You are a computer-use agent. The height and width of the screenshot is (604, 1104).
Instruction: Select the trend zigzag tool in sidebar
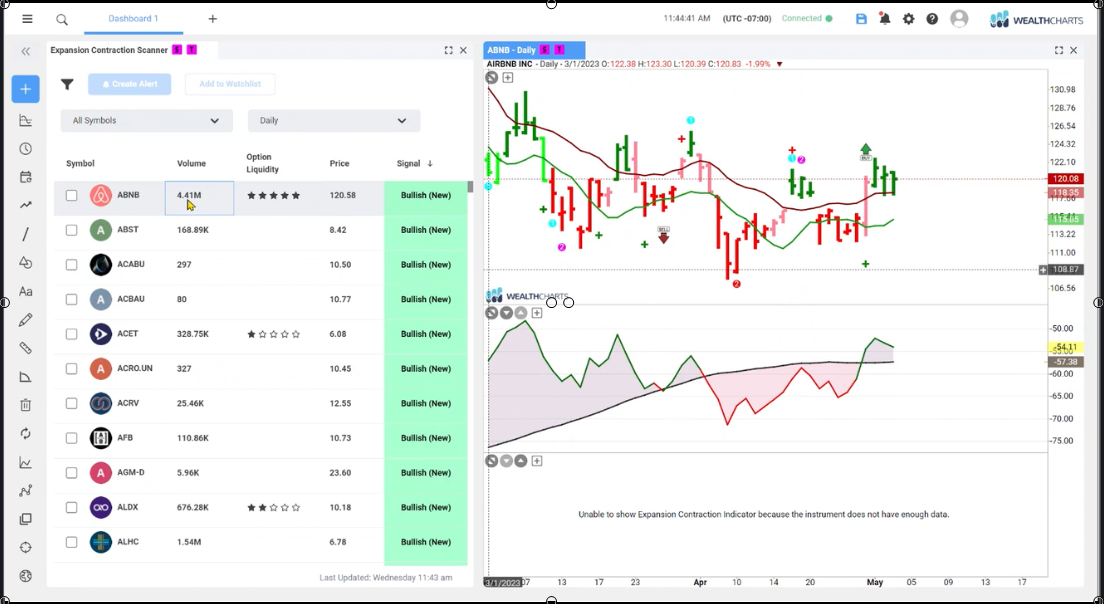(25, 206)
